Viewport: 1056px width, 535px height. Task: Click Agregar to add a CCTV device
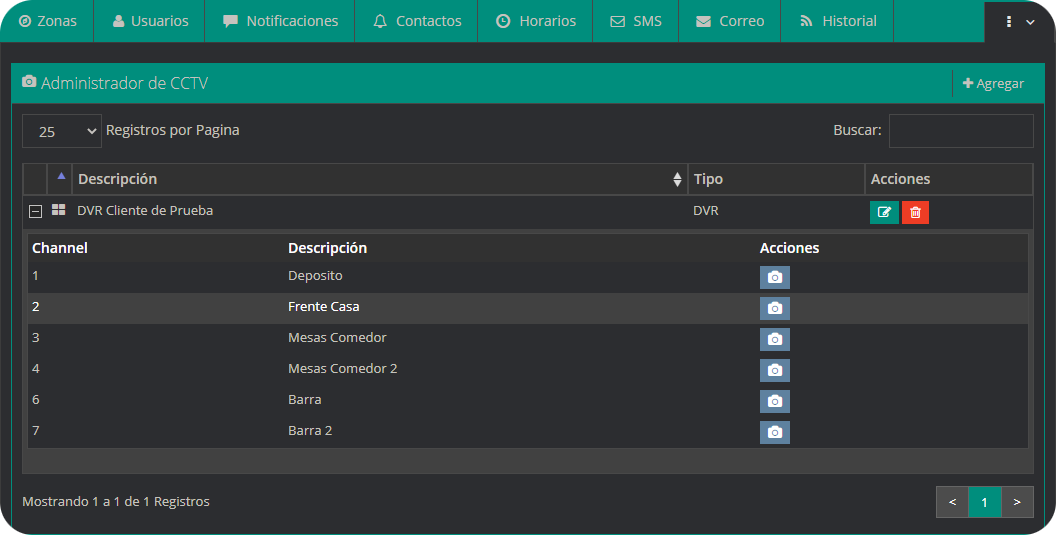pos(993,84)
